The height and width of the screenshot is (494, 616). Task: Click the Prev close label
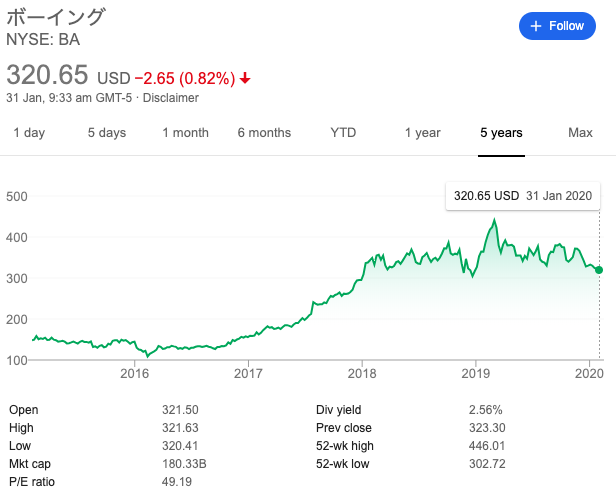[x=344, y=428]
